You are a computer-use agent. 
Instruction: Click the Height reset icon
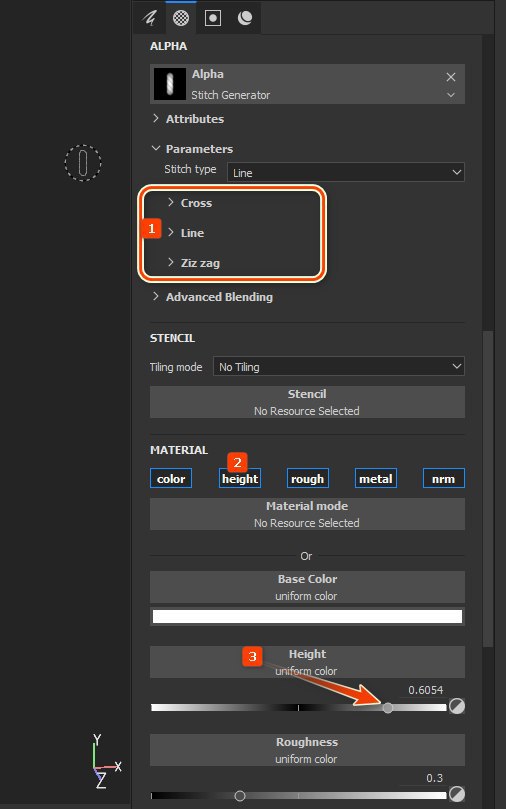456,706
